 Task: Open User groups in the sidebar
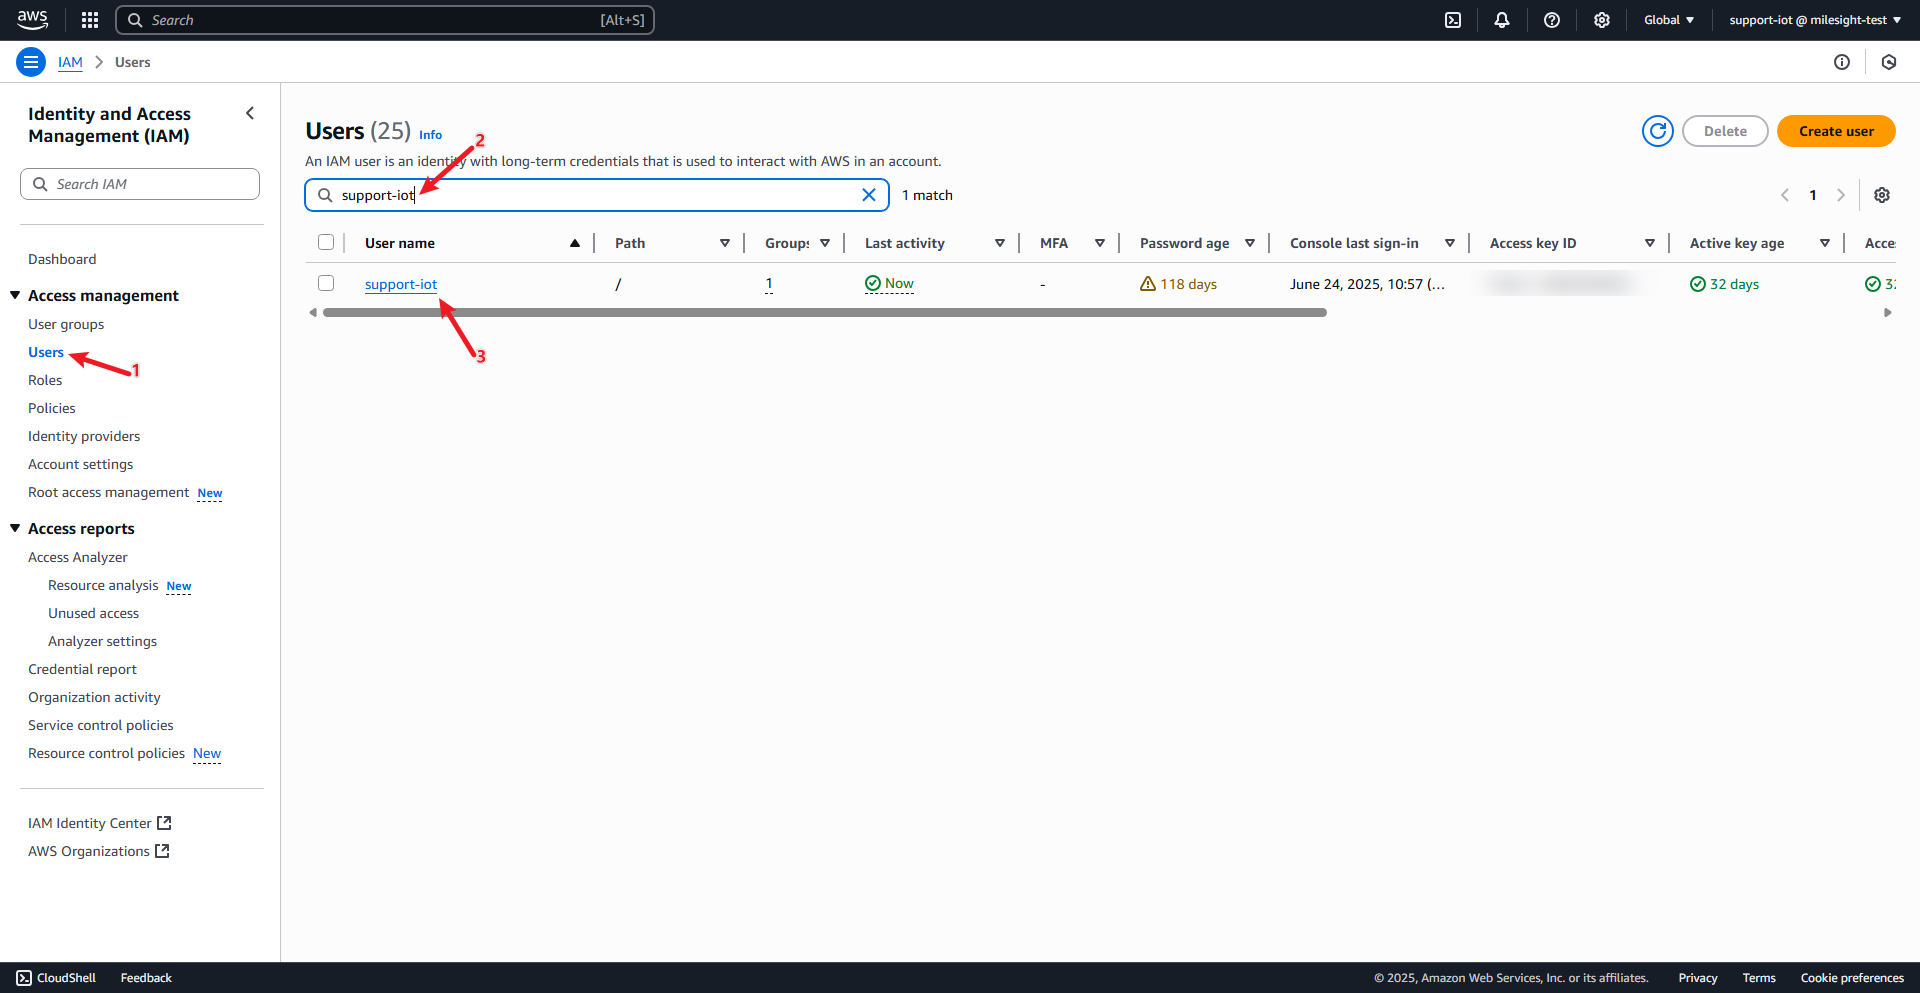click(x=66, y=324)
